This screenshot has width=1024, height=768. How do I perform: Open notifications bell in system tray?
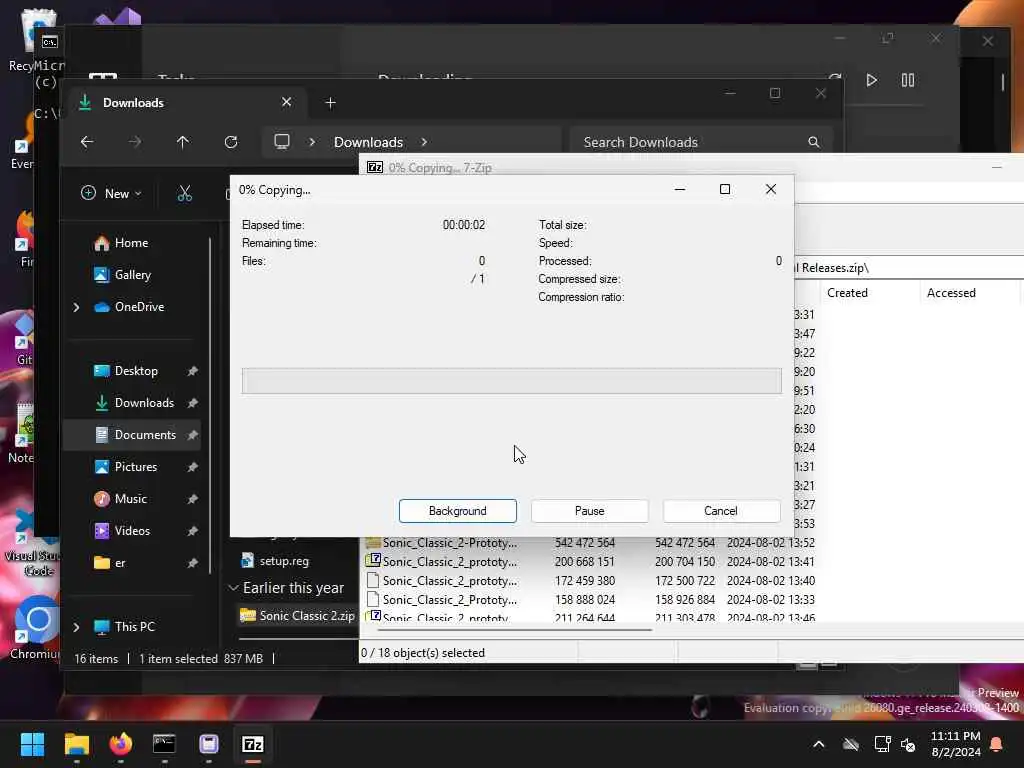click(x=997, y=744)
